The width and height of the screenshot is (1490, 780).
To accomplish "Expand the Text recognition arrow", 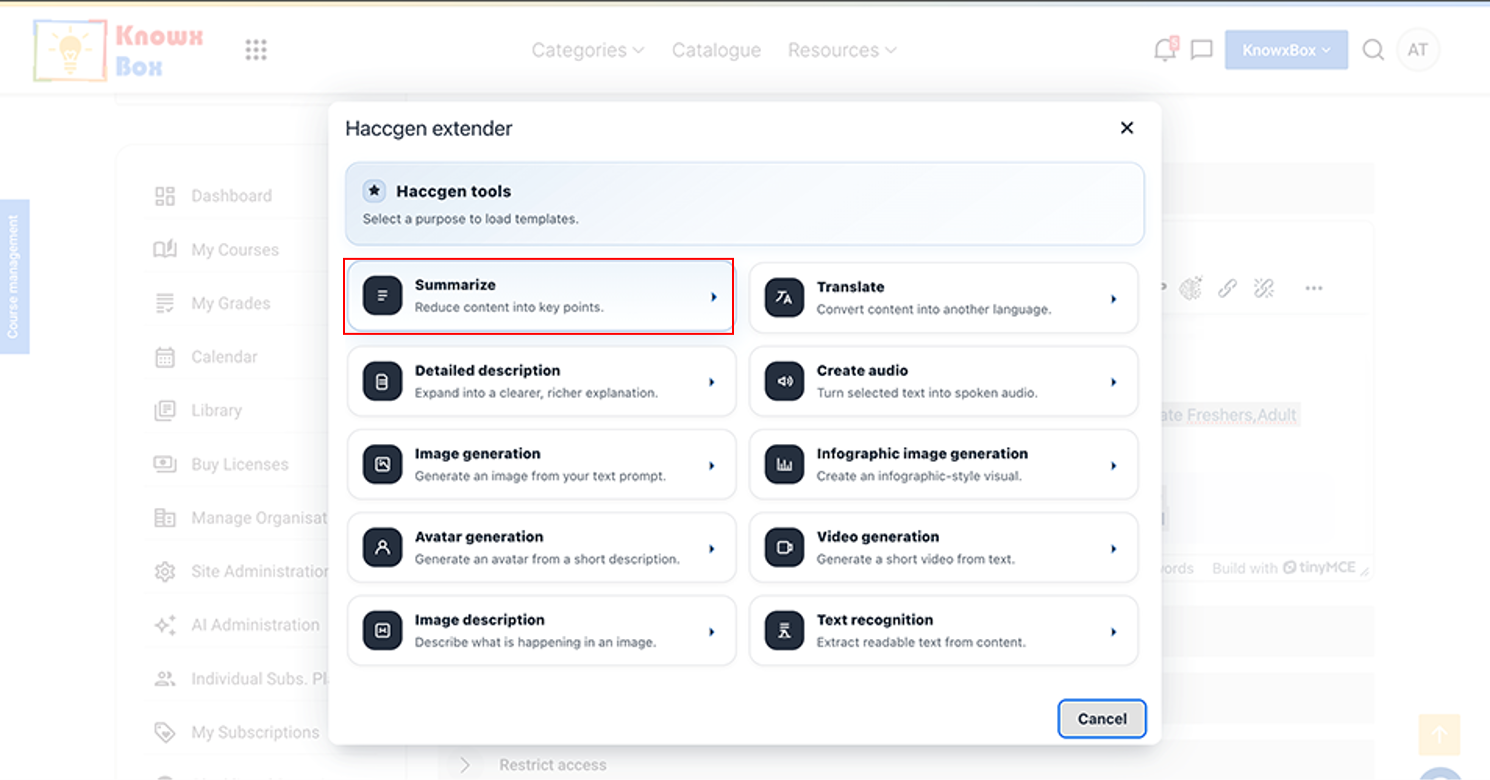I will coord(1113,631).
